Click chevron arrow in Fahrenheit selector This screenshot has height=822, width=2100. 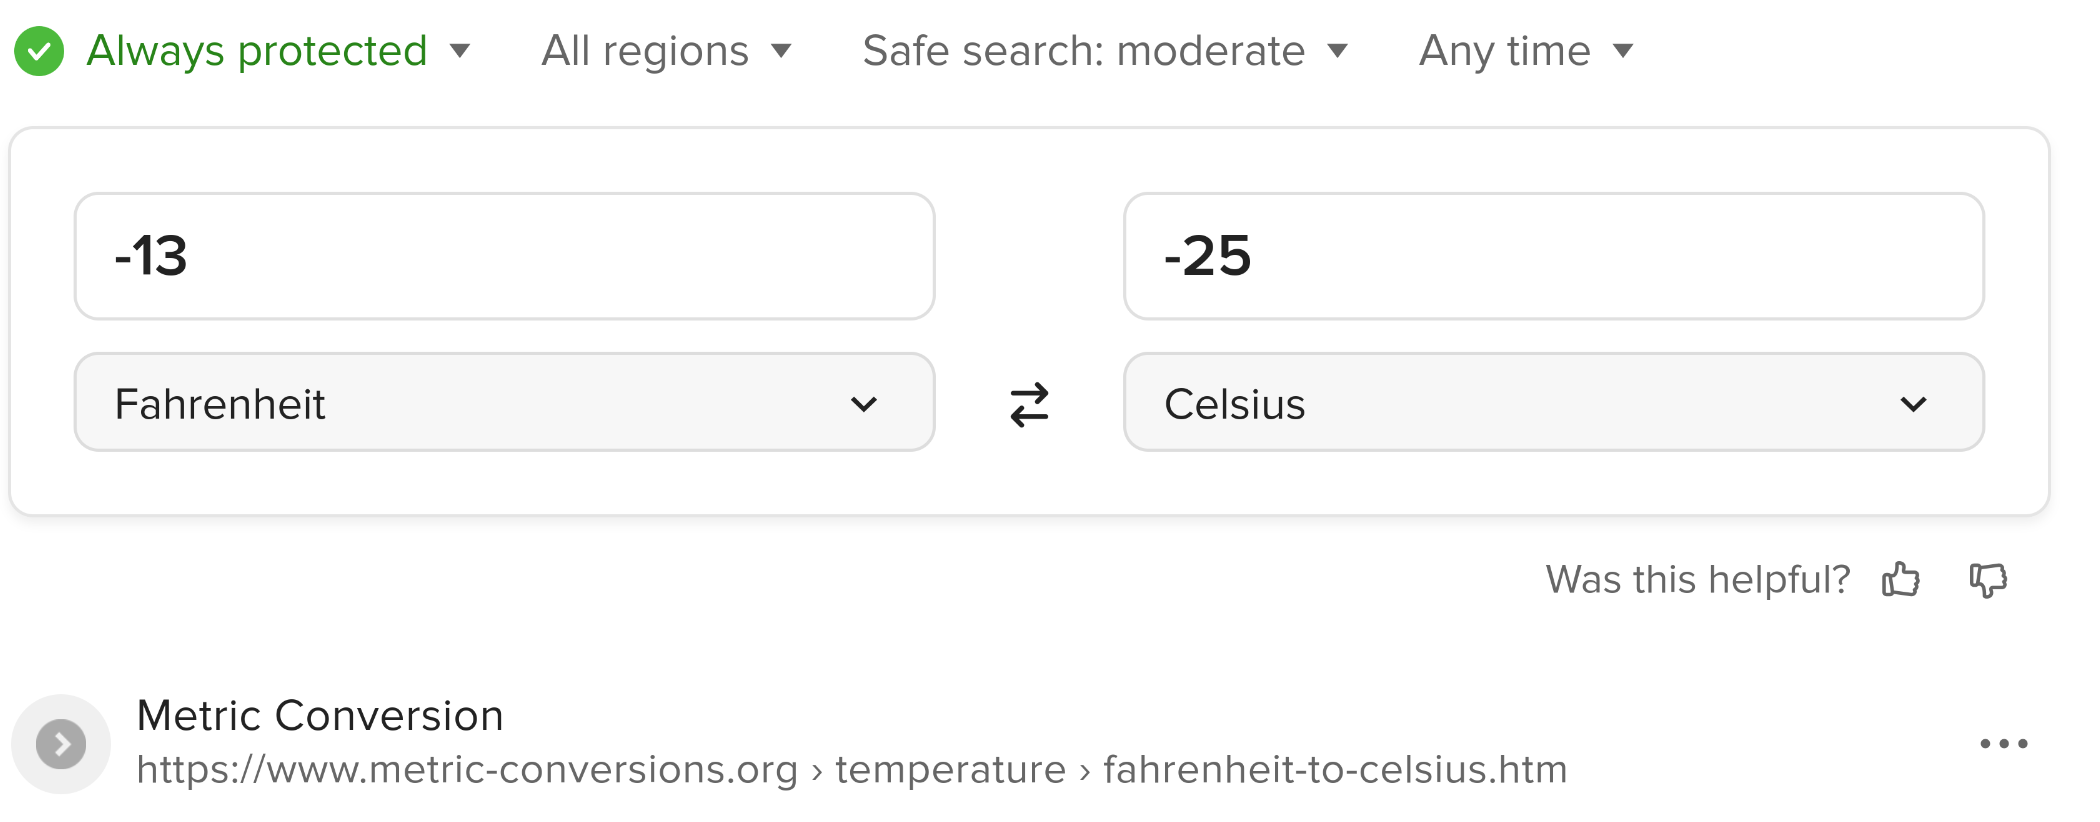[864, 404]
